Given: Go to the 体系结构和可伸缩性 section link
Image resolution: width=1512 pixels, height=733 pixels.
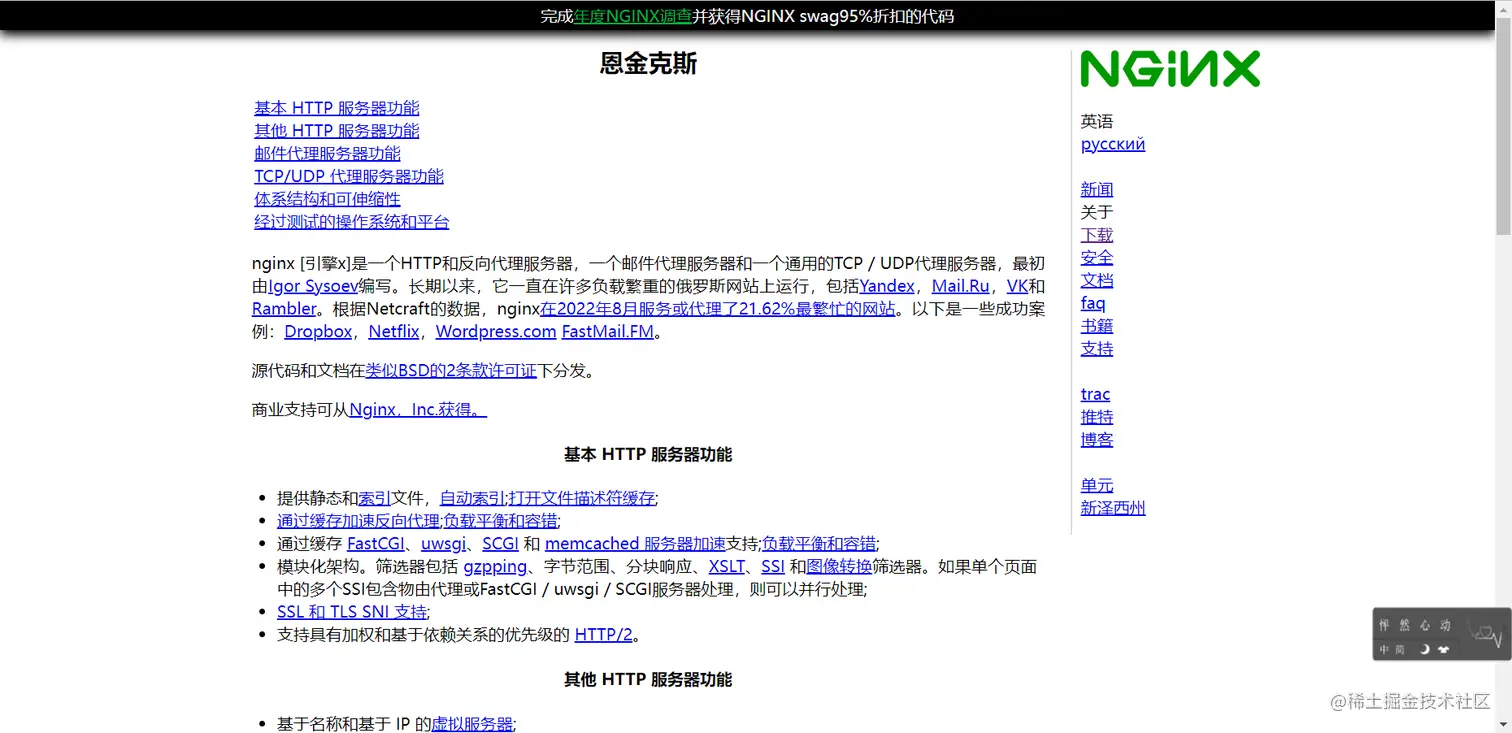Looking at the screenshot, I should tap(327, 199).
